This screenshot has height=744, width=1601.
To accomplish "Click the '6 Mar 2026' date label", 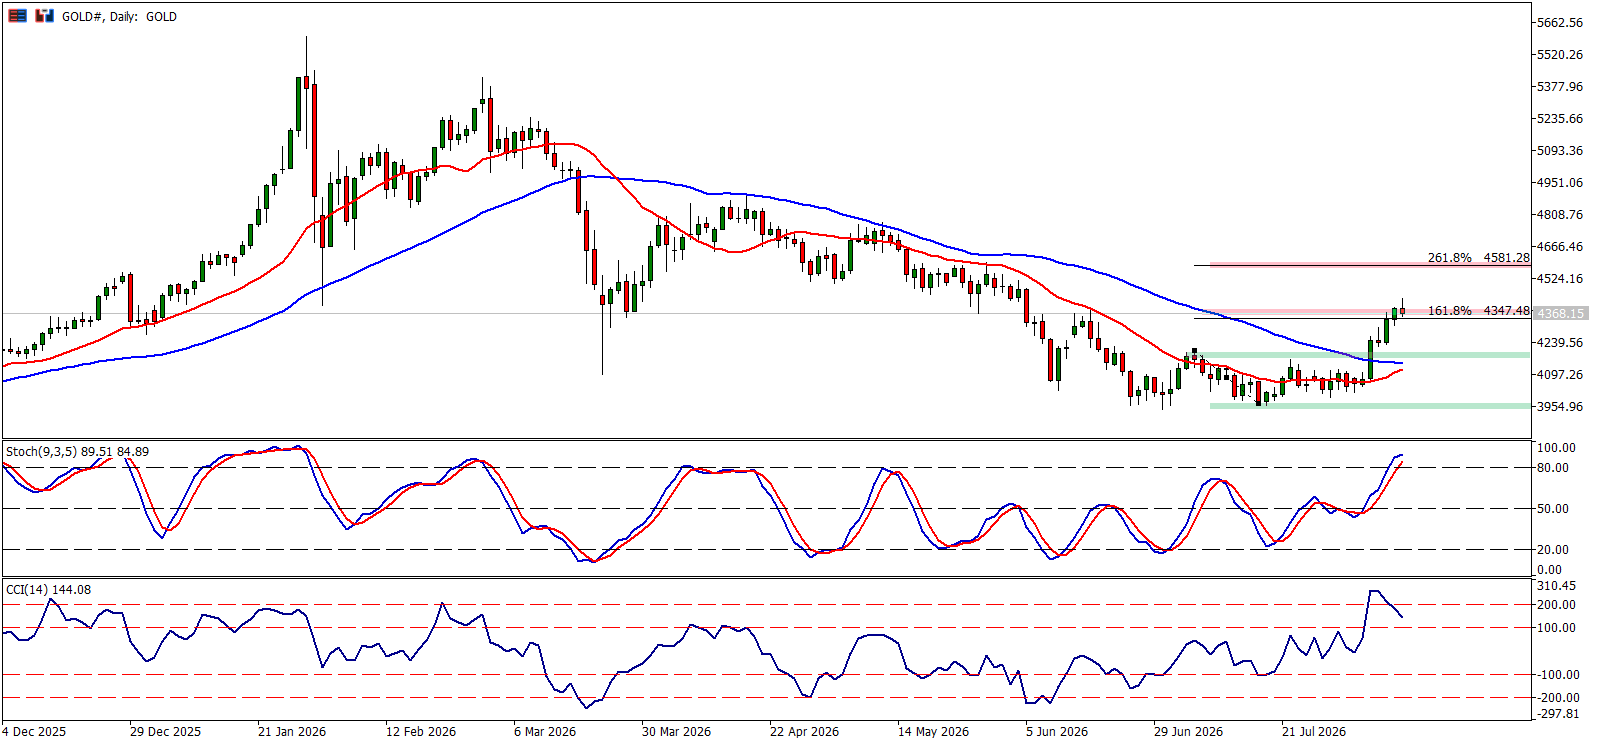I will click(545, 732).
